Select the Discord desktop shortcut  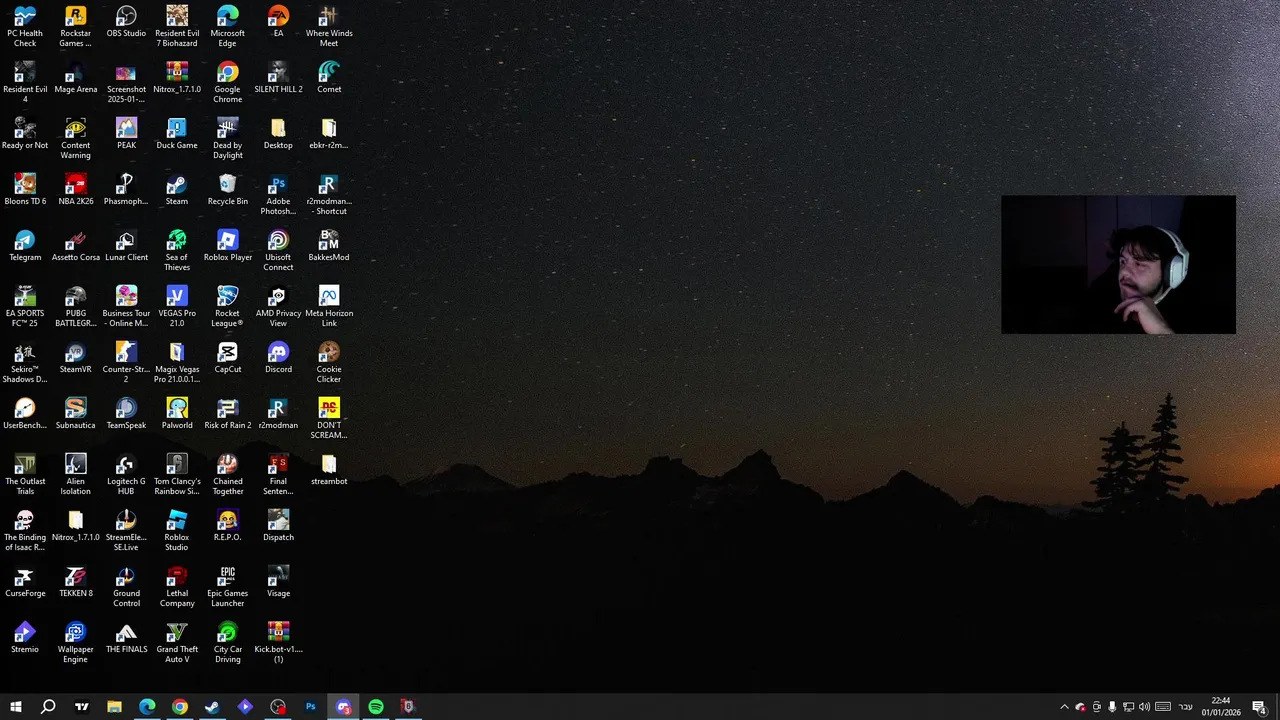coord(278,358)
